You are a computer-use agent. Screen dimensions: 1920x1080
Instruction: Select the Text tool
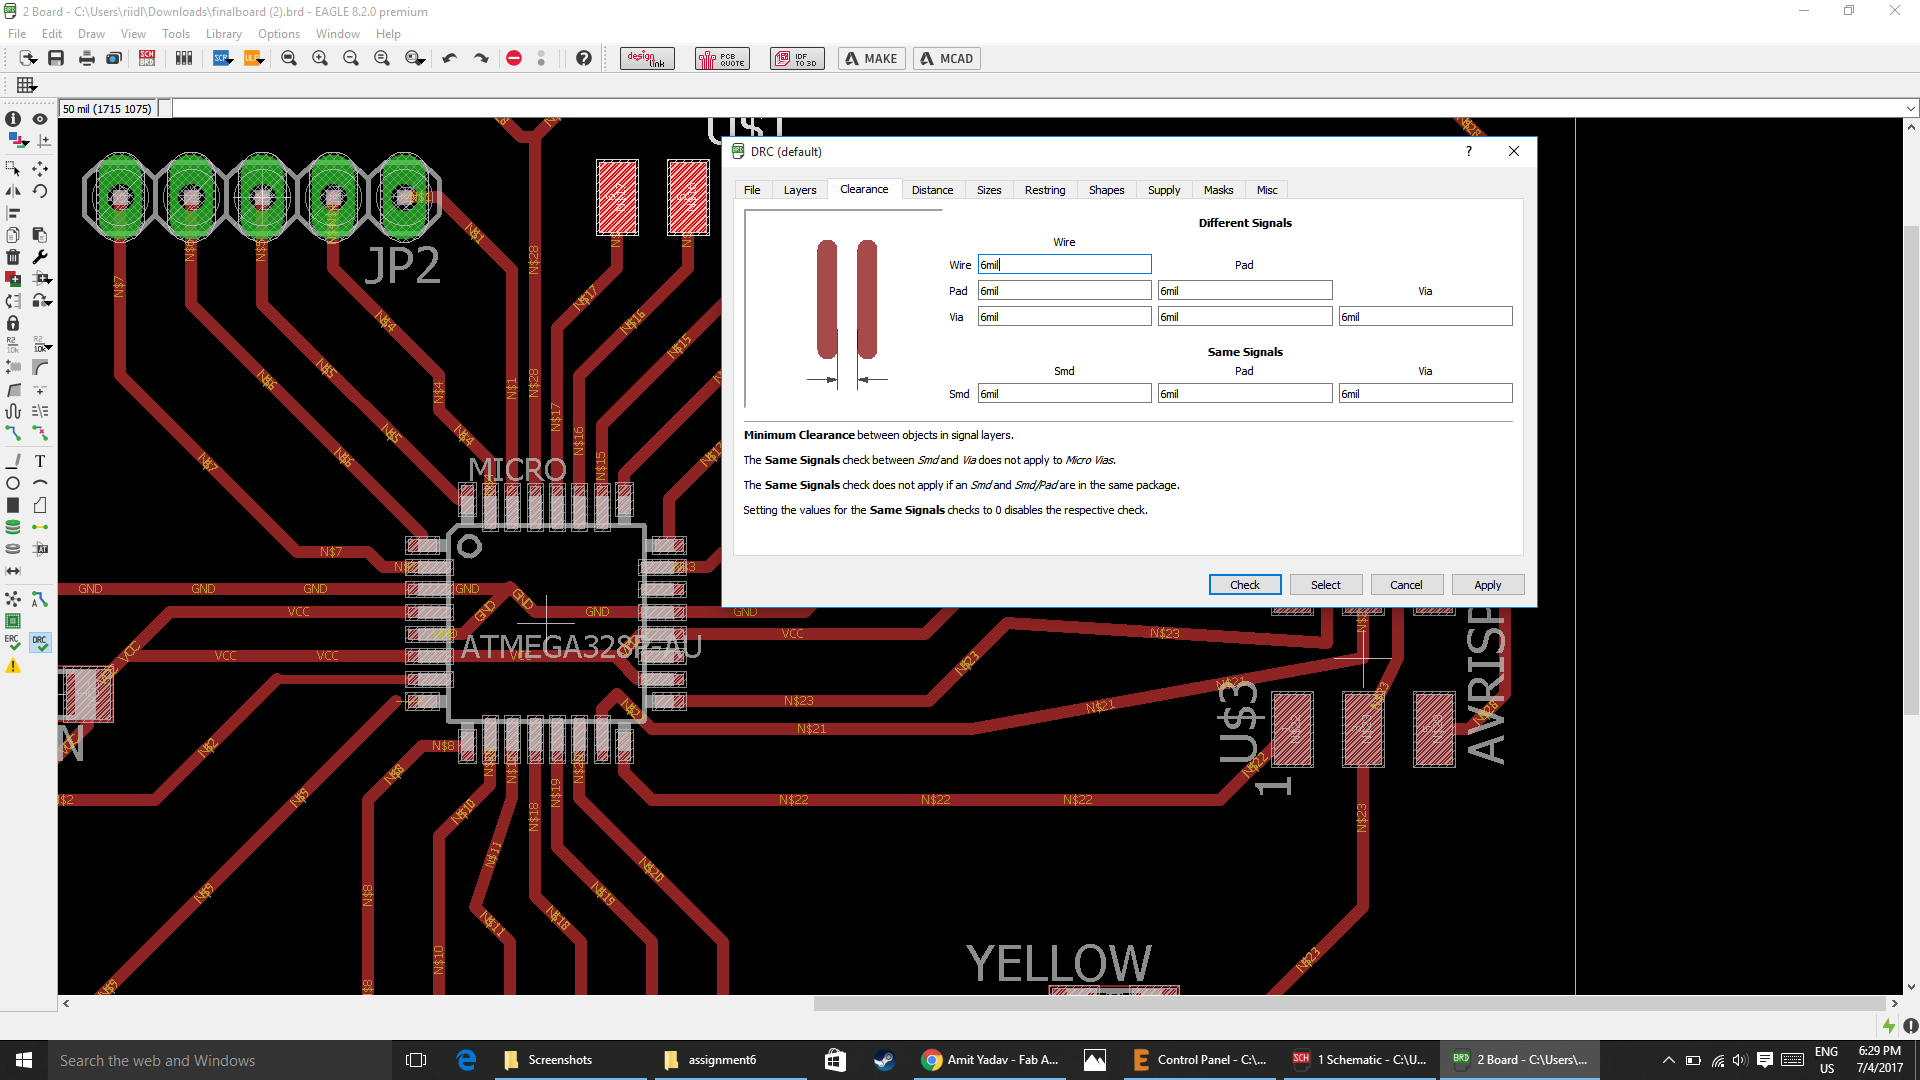coord(40,461)
